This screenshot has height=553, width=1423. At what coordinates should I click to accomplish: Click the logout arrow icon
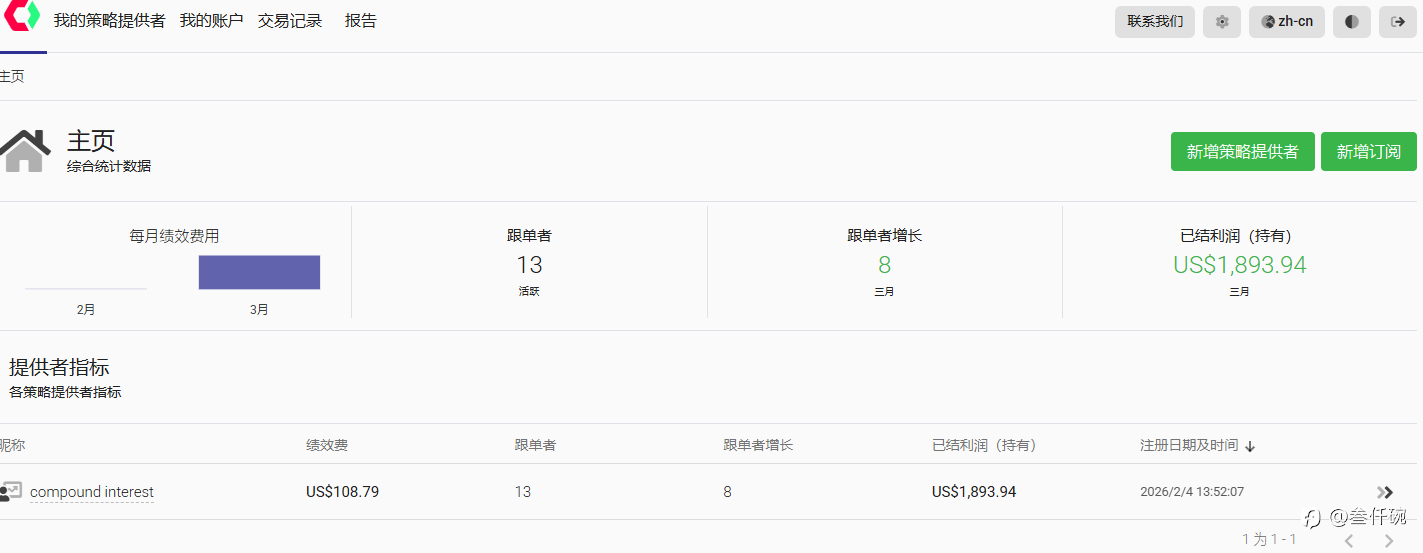pyautogui.click(x=1398, y=22)
